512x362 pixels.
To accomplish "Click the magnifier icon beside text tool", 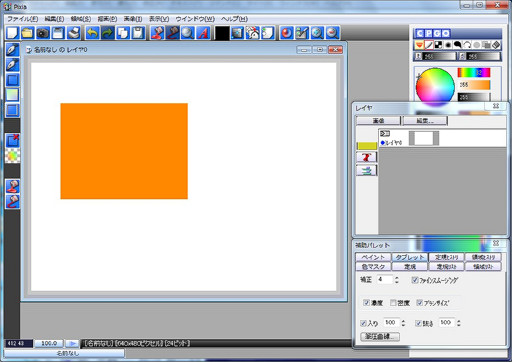I will [188, 33].
